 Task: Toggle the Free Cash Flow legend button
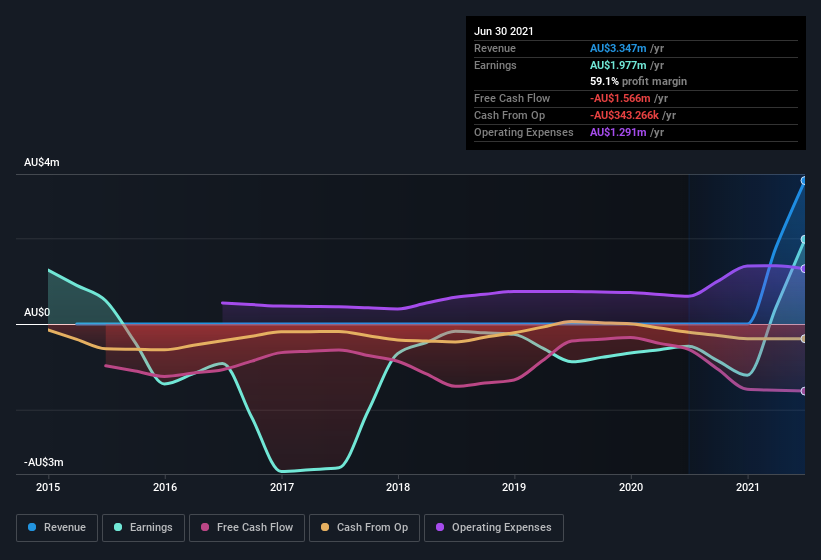pos(247,528)
